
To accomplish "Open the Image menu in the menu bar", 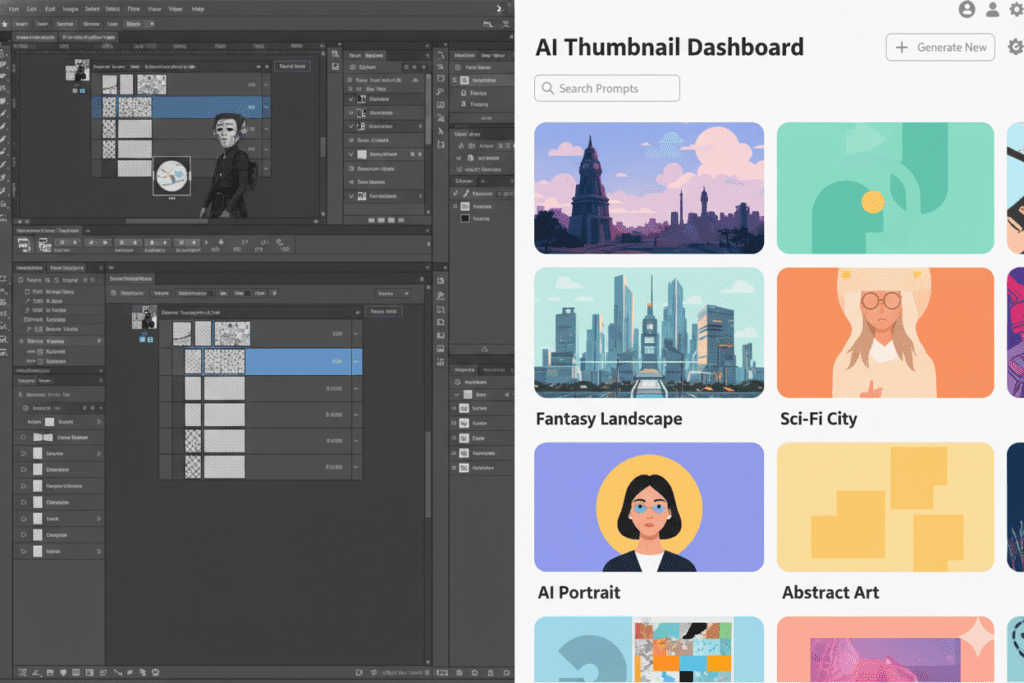I will coord(71,9).
